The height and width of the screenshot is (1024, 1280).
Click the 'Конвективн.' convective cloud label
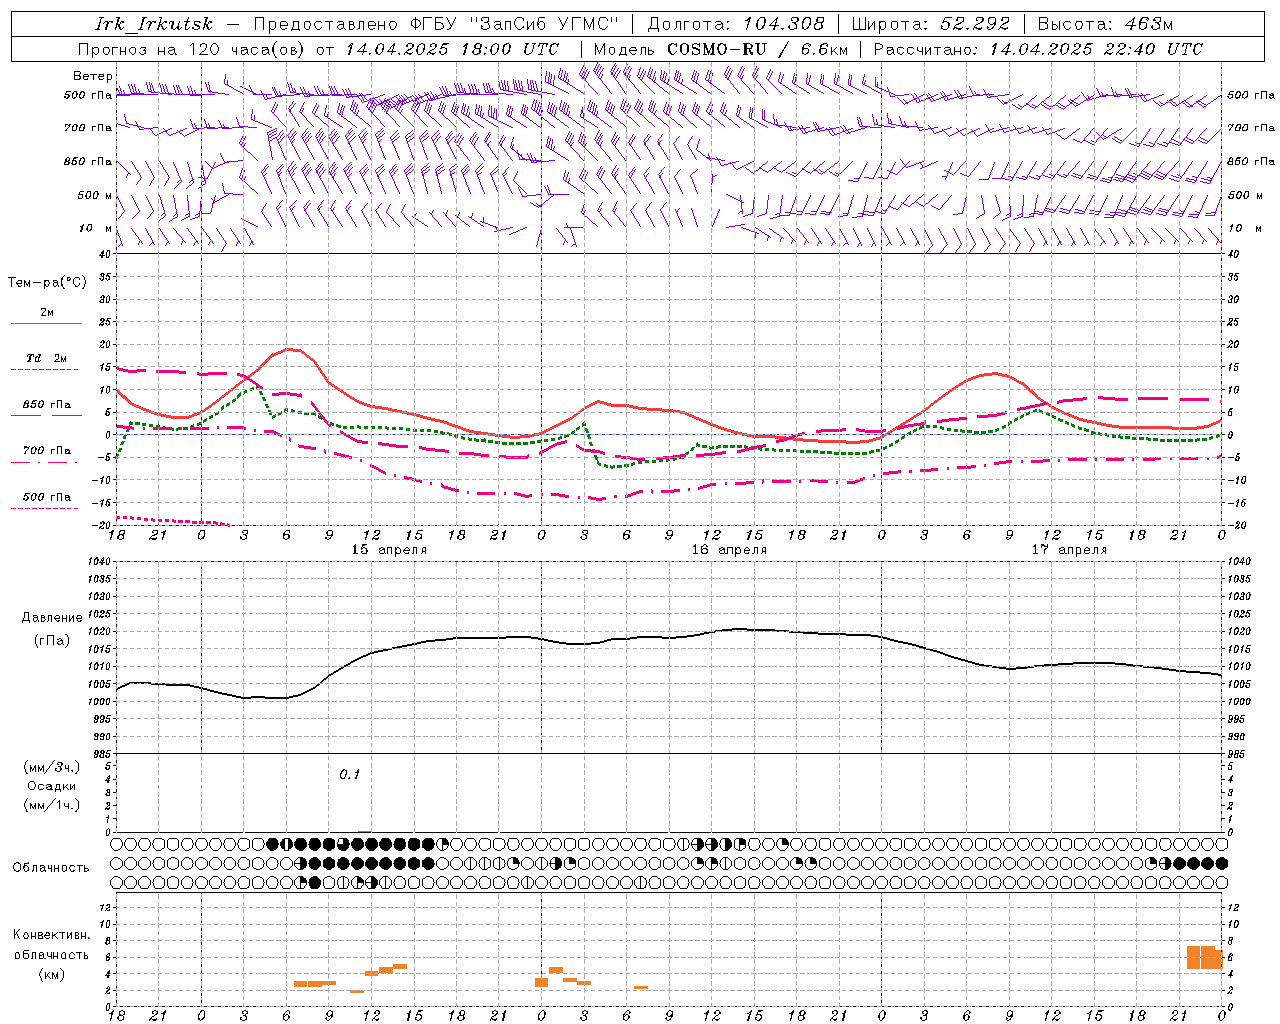click(x=52, y=935)
